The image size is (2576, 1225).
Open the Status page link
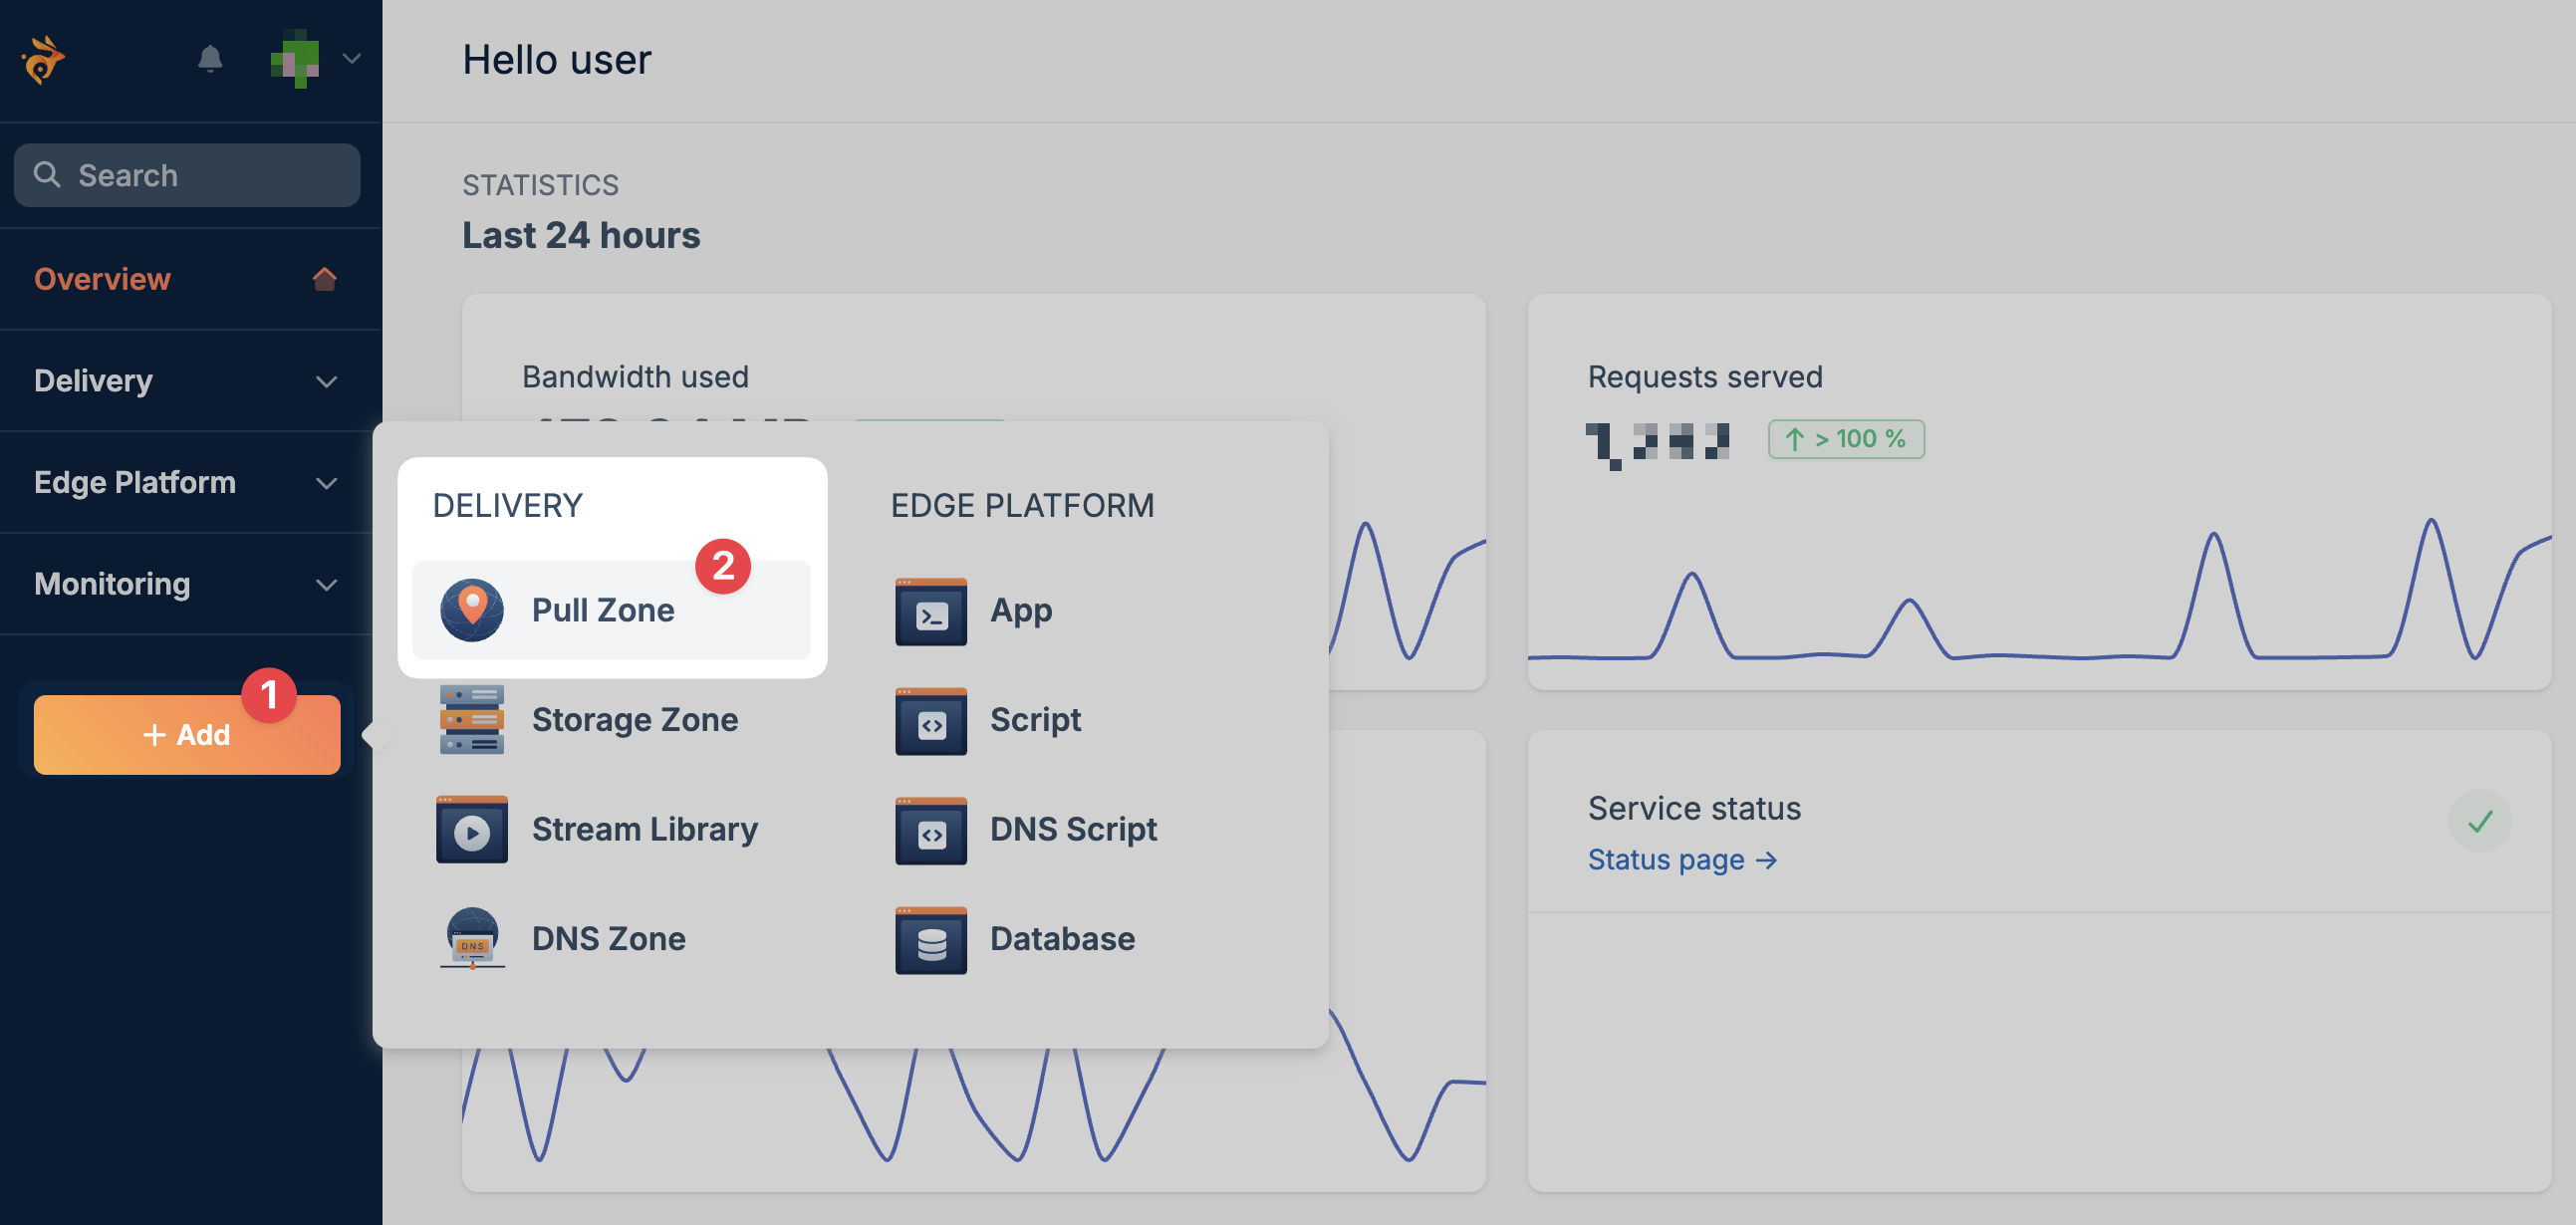[x=1682, y=860]
